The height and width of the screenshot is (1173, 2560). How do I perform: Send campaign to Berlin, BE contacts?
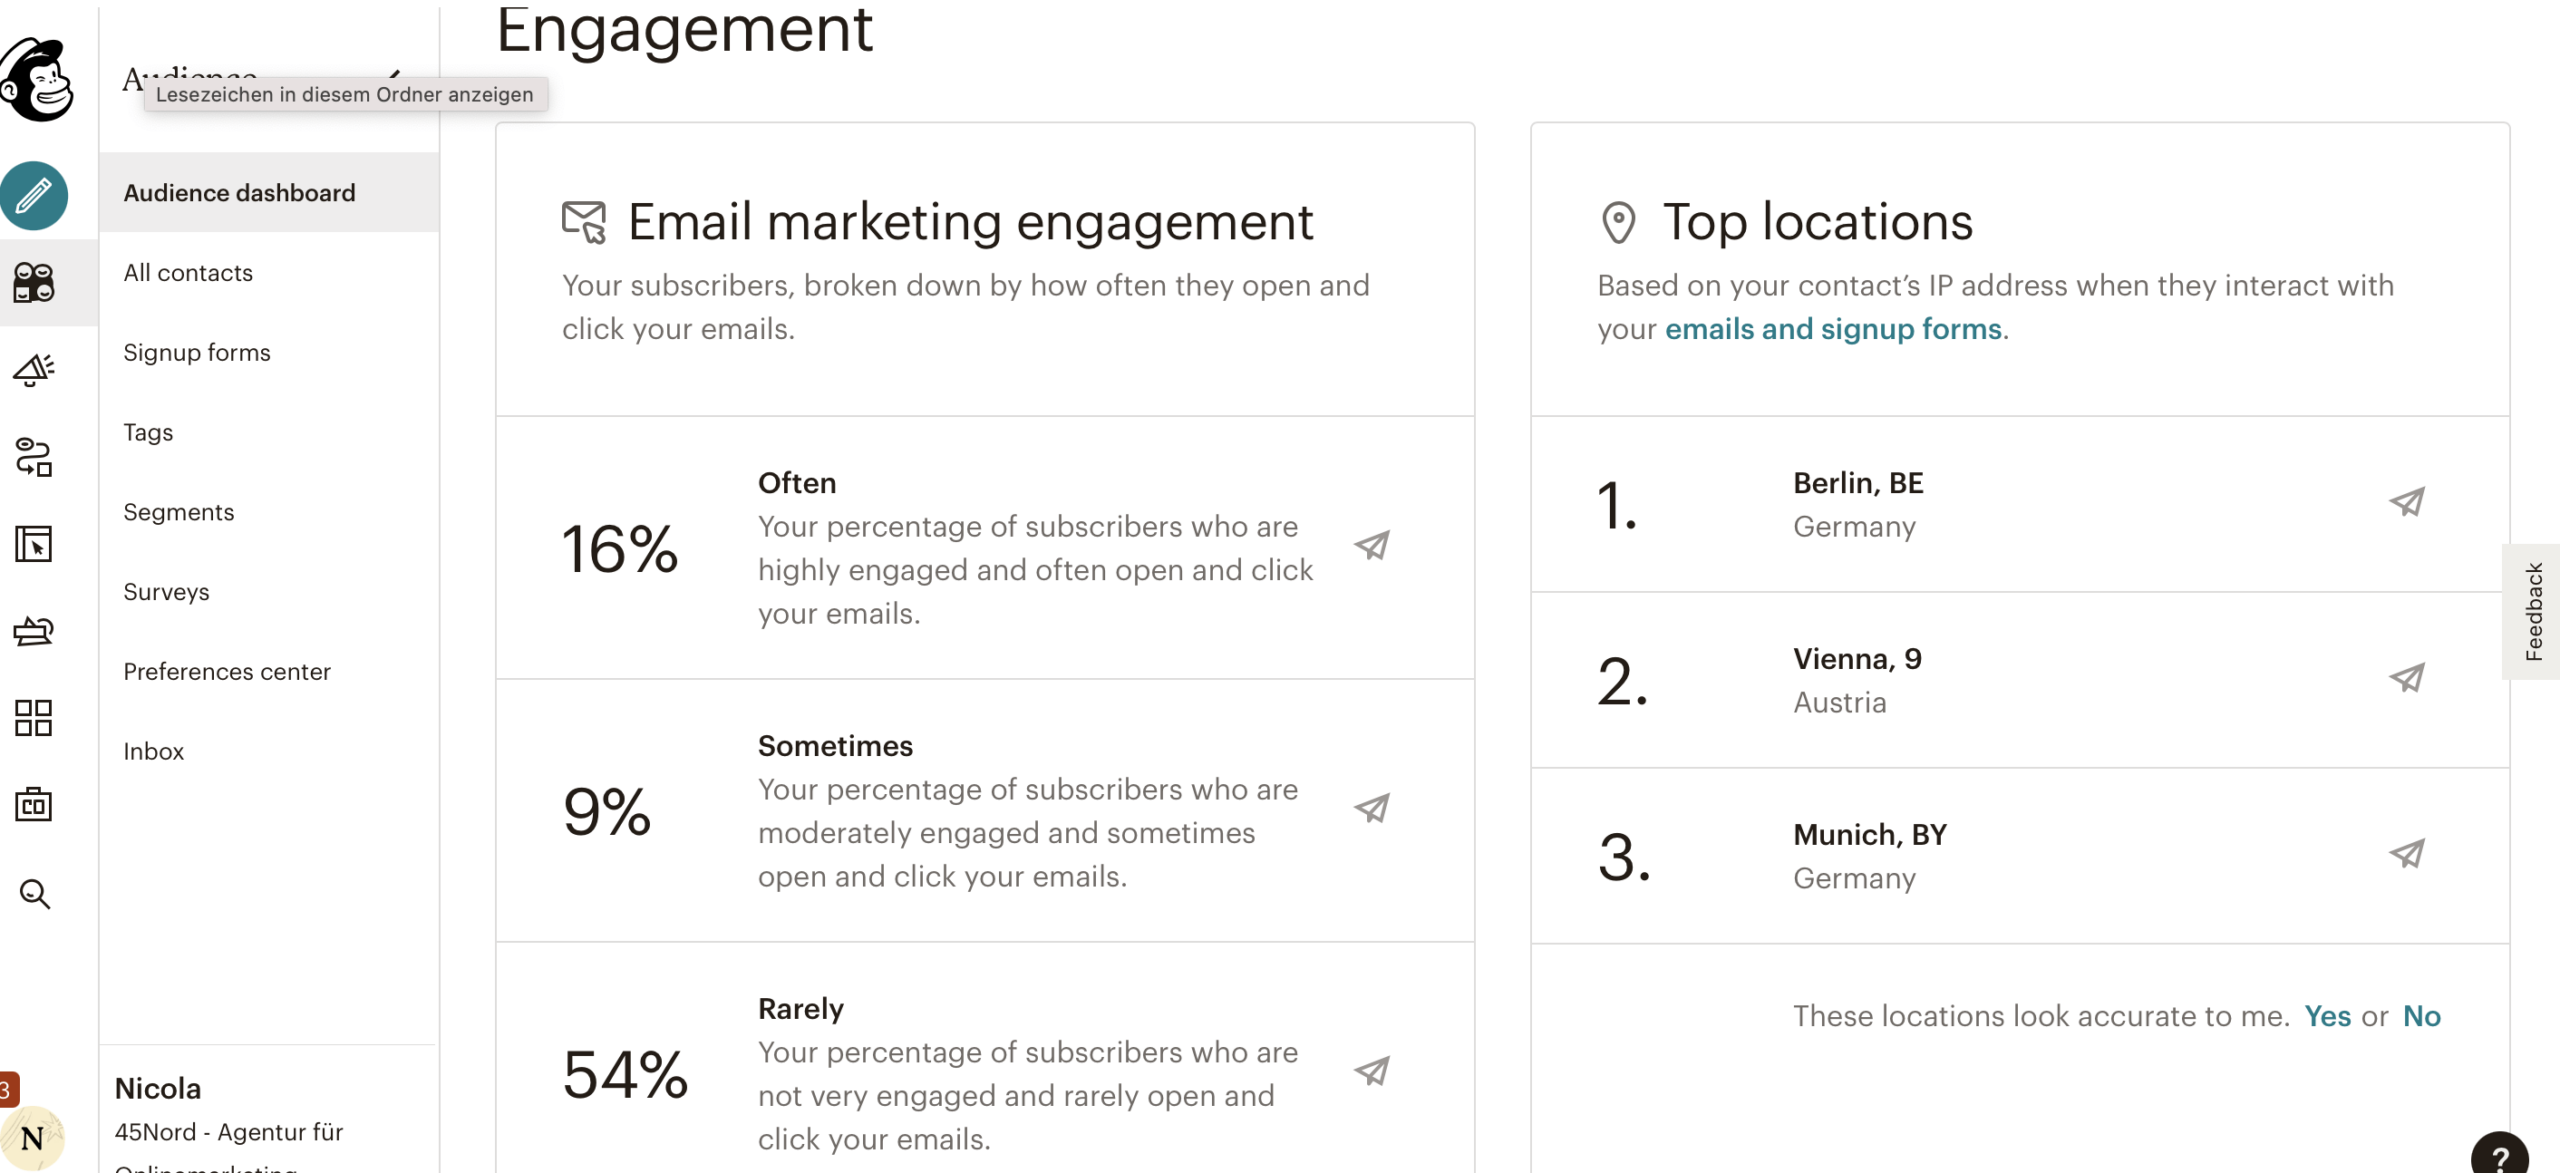(x=2407, y=502)
